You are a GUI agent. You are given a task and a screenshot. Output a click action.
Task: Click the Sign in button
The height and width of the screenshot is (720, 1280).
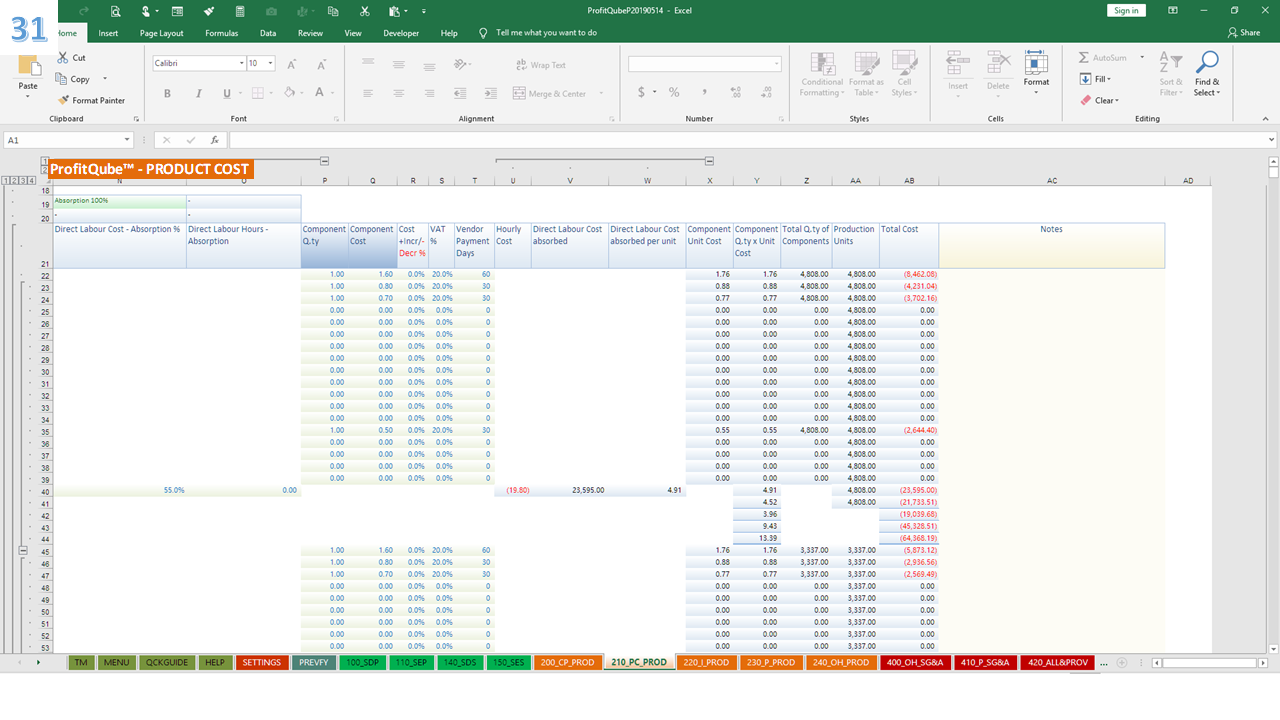[1126, 10]
